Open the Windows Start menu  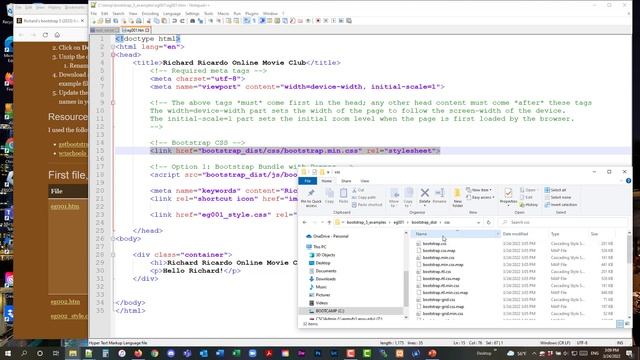pyautogui.click(x=7, y=353)
